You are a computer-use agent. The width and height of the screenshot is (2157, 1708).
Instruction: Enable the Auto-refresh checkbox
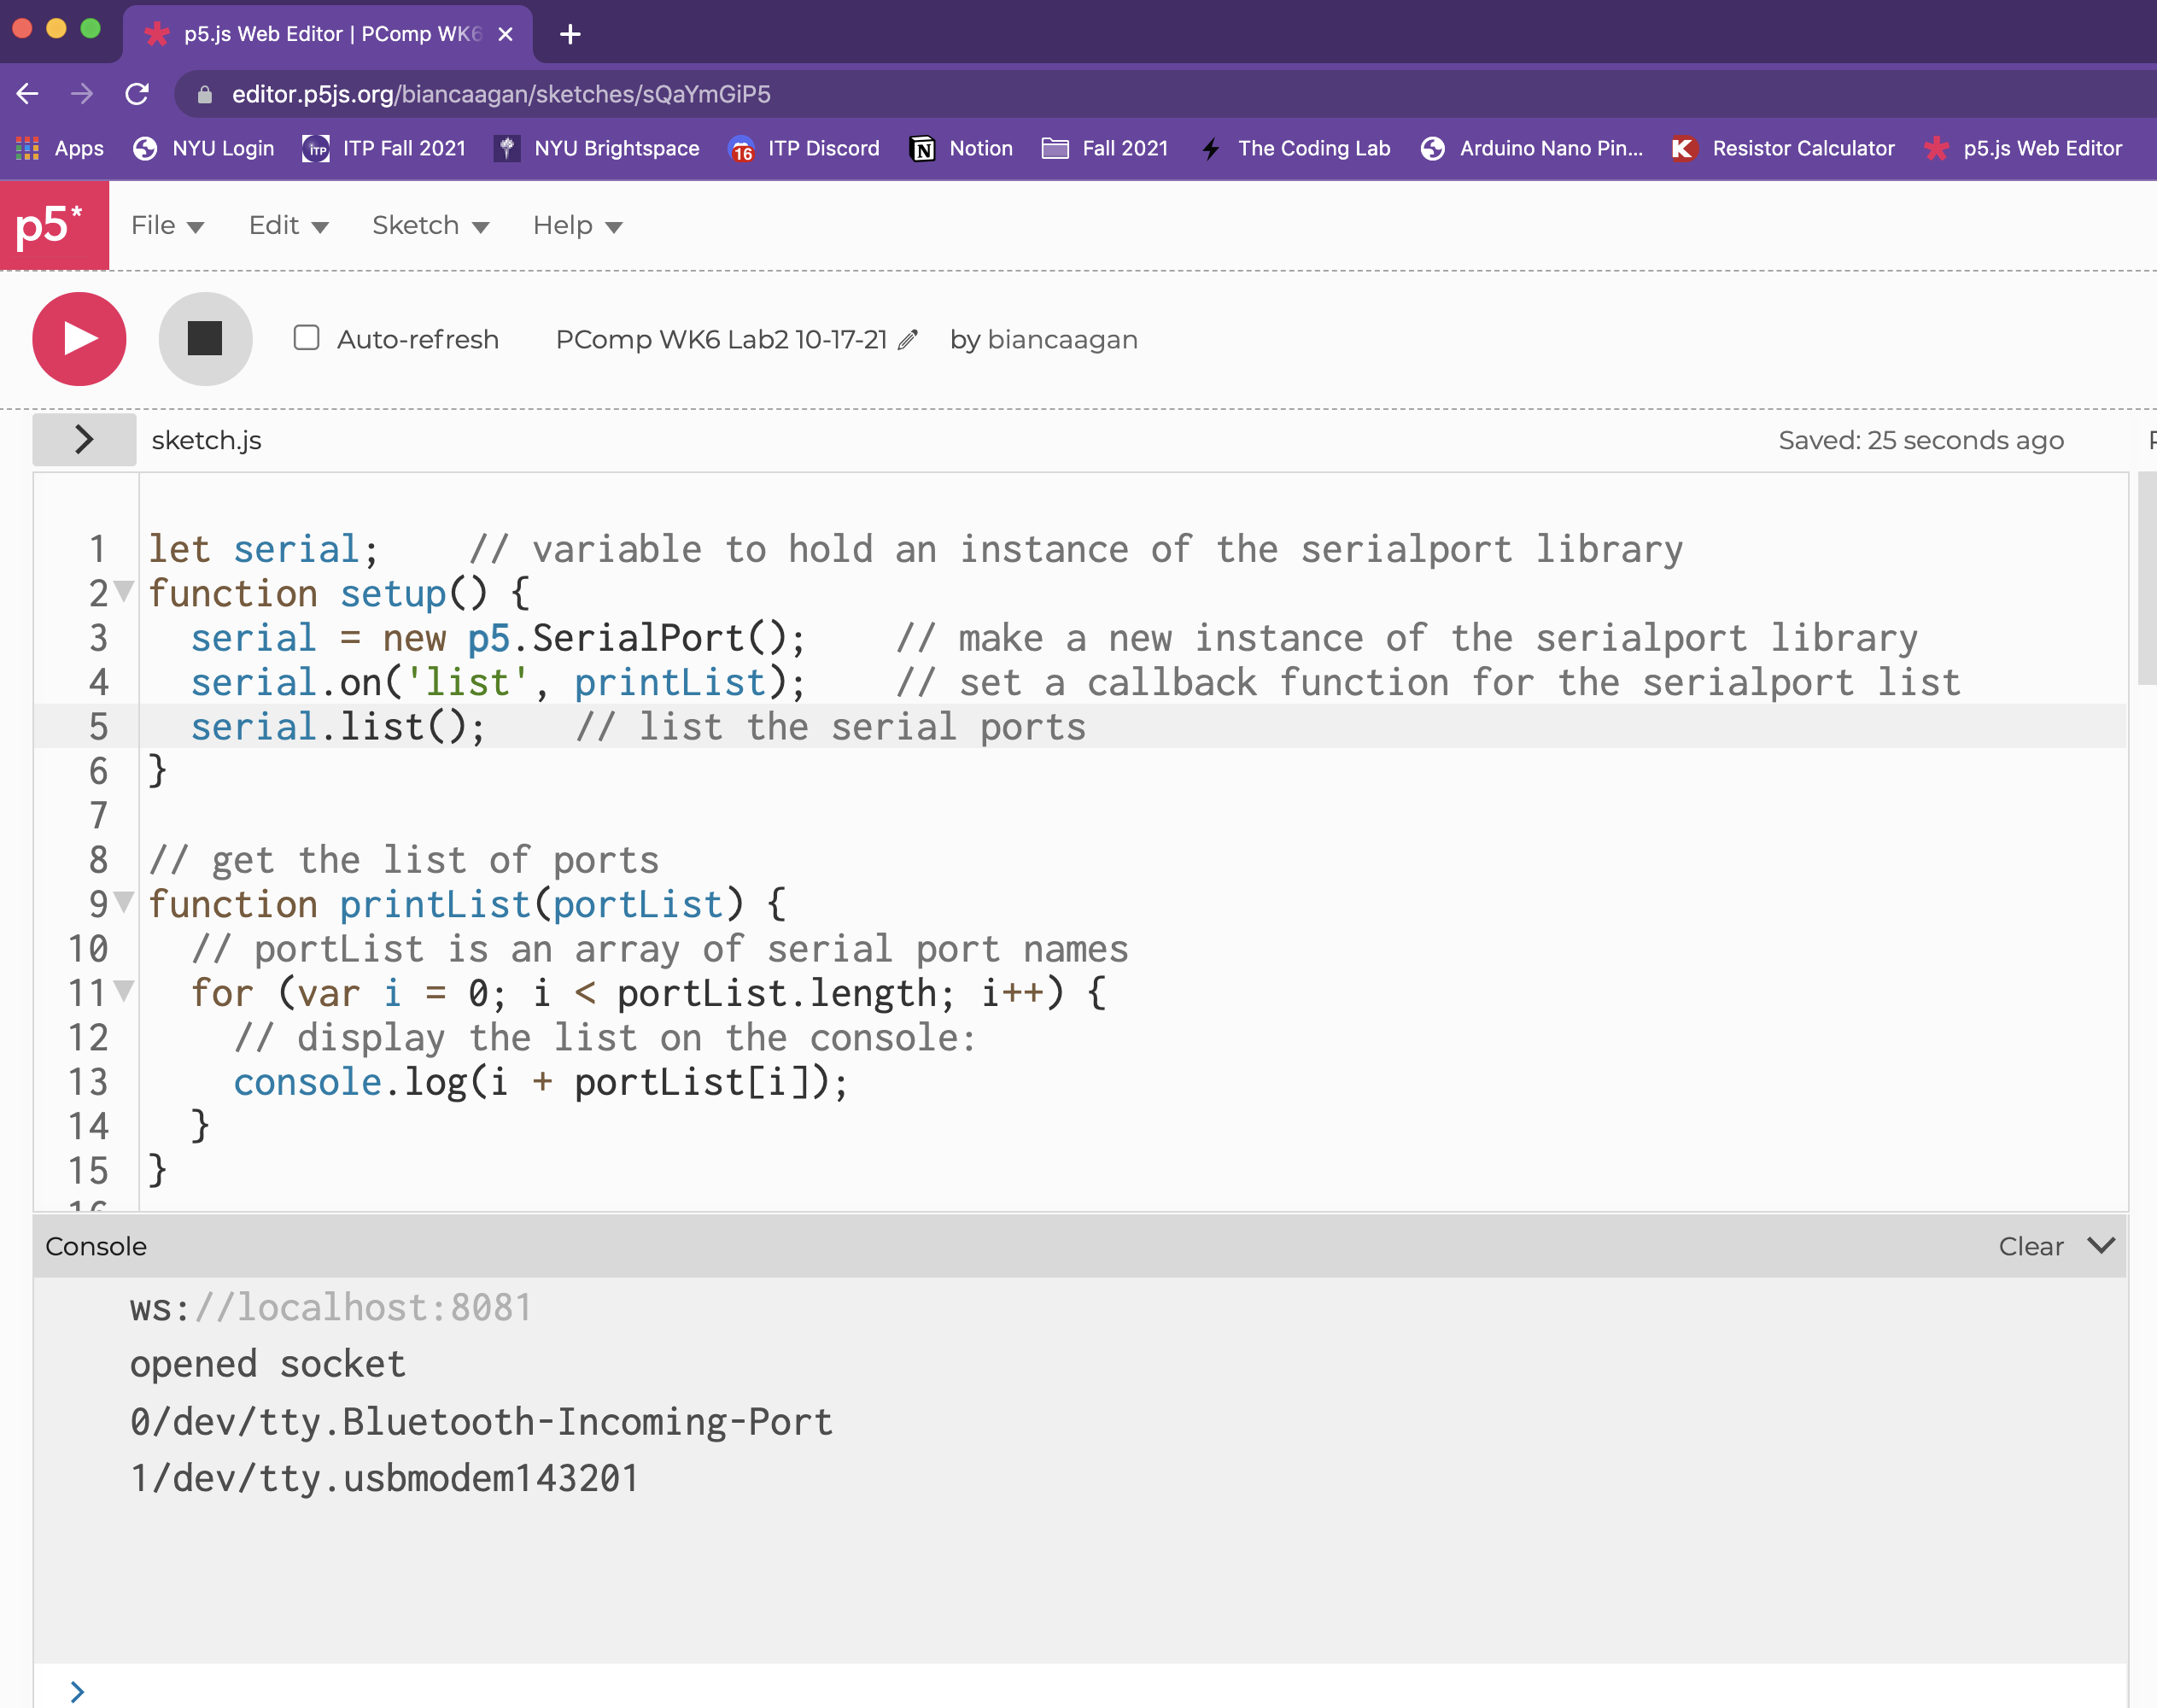coord(307,338)
